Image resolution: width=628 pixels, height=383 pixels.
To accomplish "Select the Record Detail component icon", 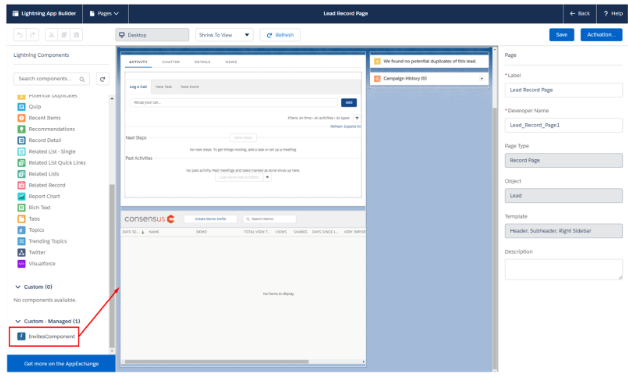I will [x=22, y=140].
